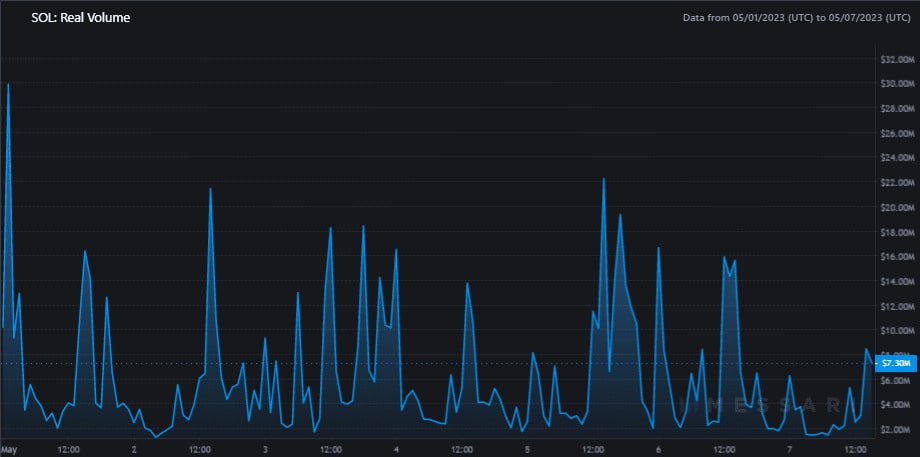Select the "6" date label on x-axis
The width and height of the screenshot is (920, 457).
[659, 450]
